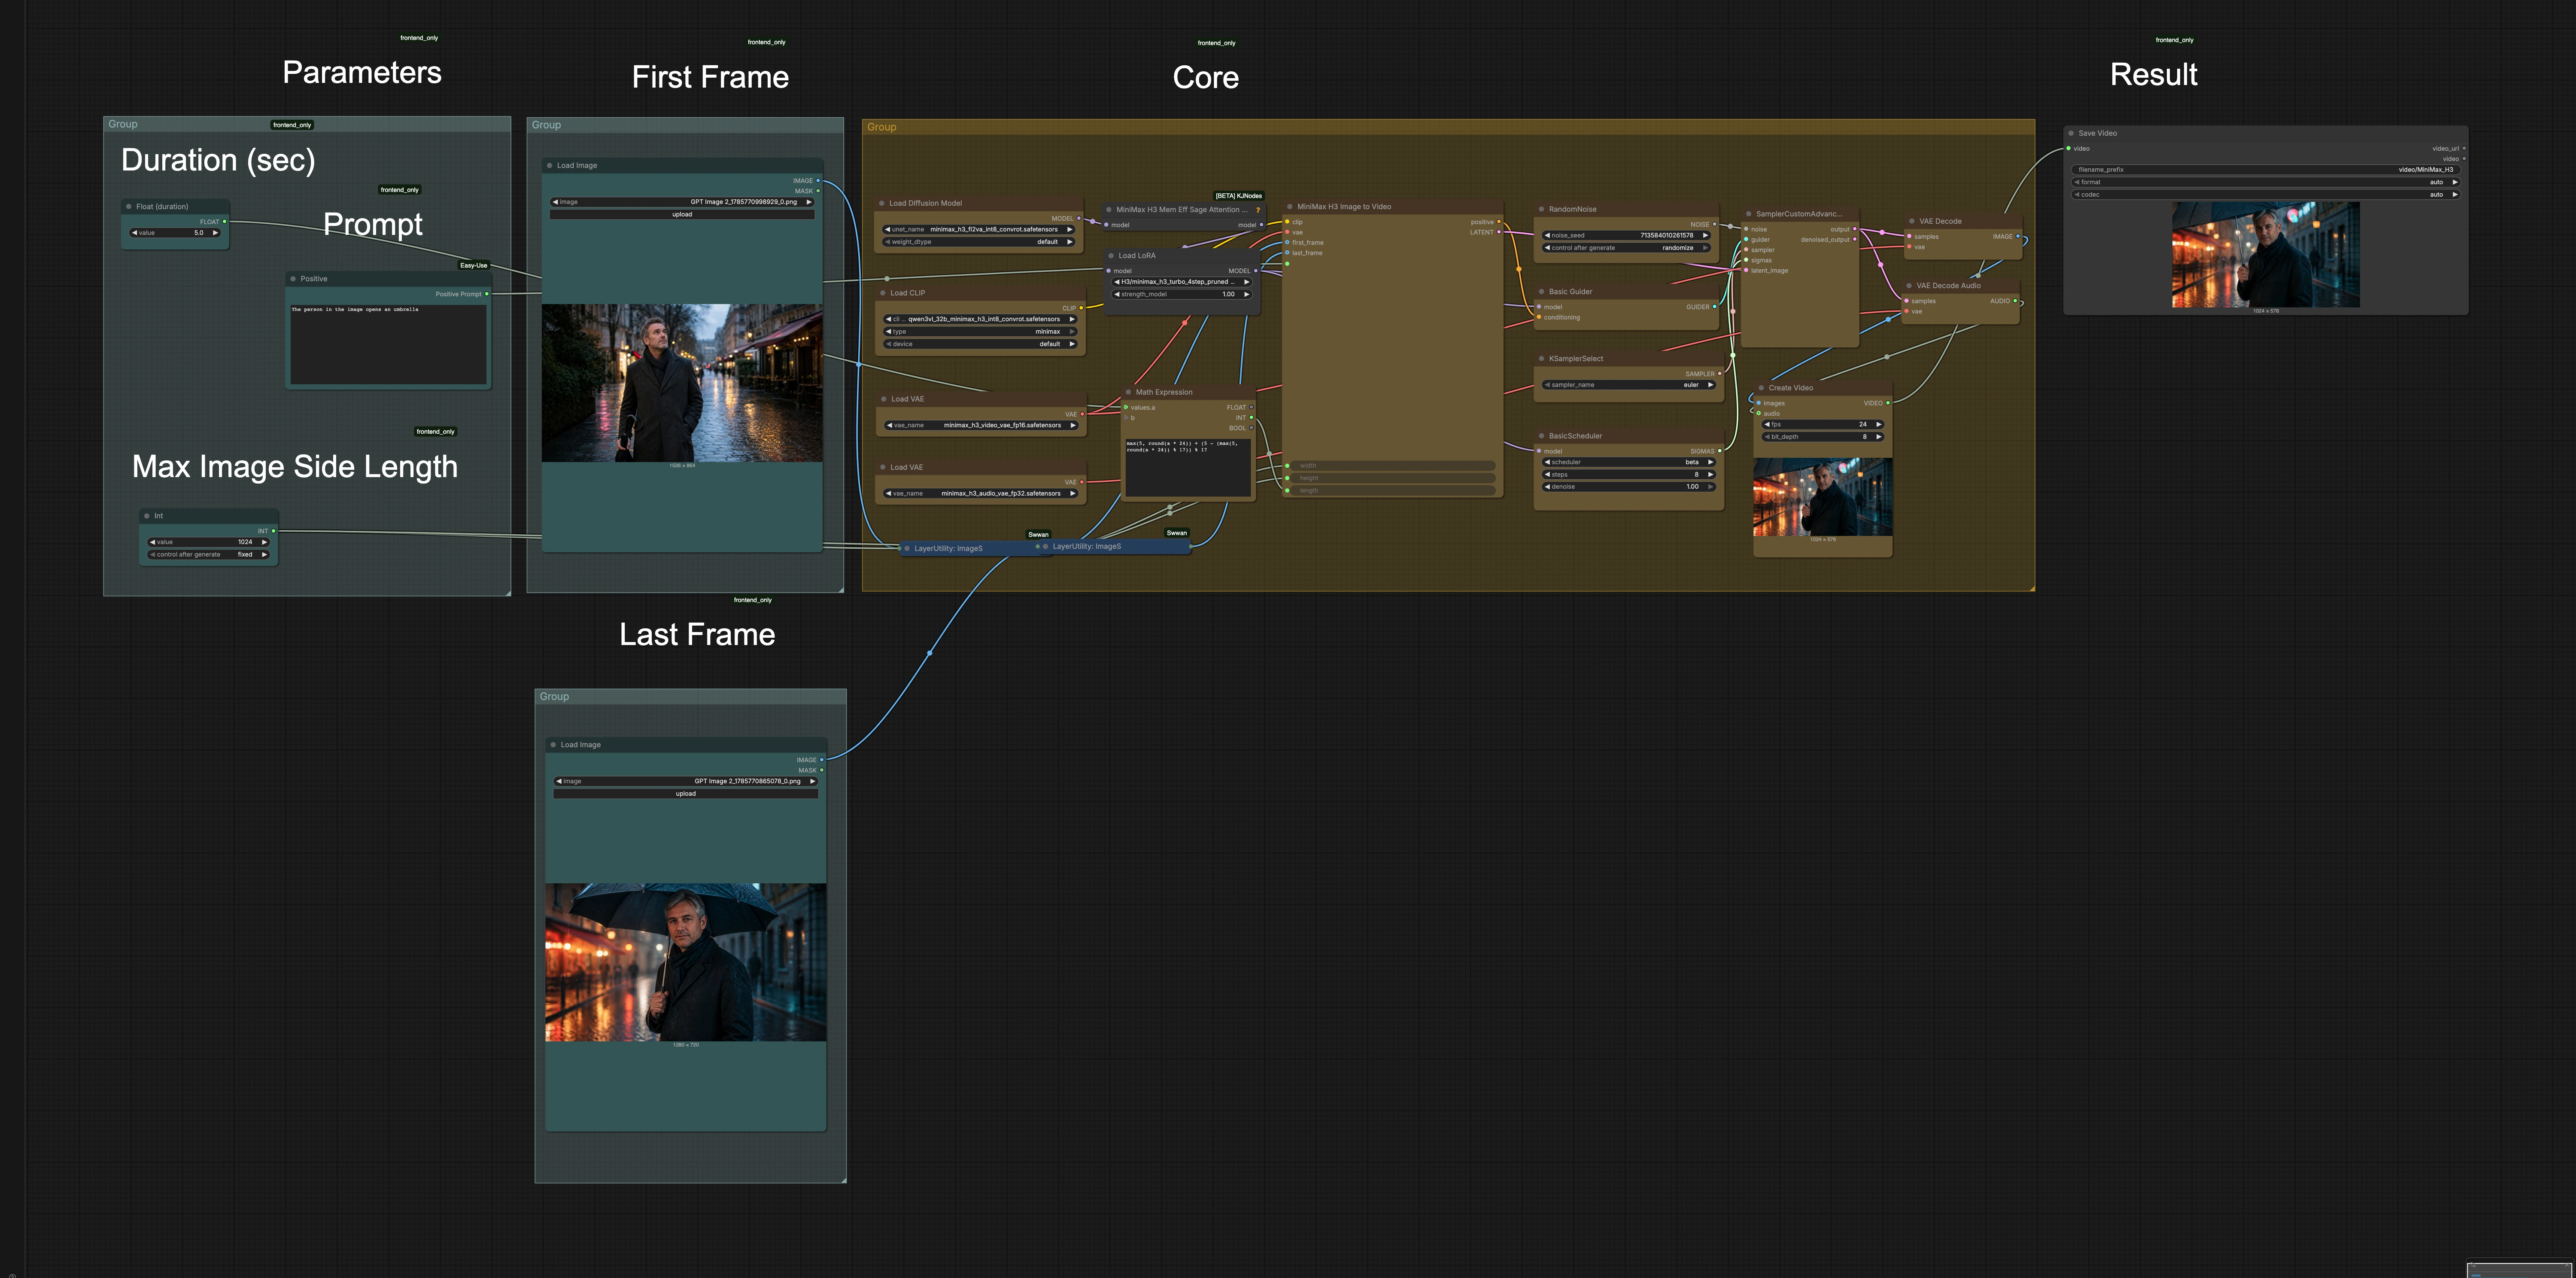The image size is (2576, 1278).
Task: Open the weight_dtype dropdown
Action: pyautogui.click(x=978, y=242)
